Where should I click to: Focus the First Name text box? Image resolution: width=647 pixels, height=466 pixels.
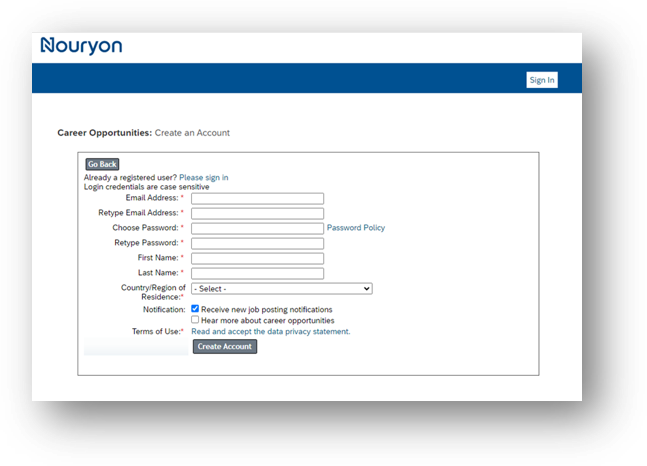point(257,258)
